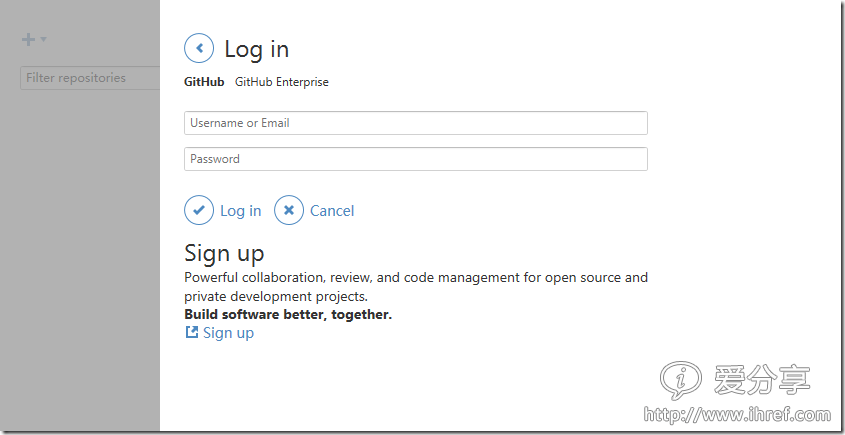
Task: Click the plus add repository icon
Action: (x=28, y=39)
